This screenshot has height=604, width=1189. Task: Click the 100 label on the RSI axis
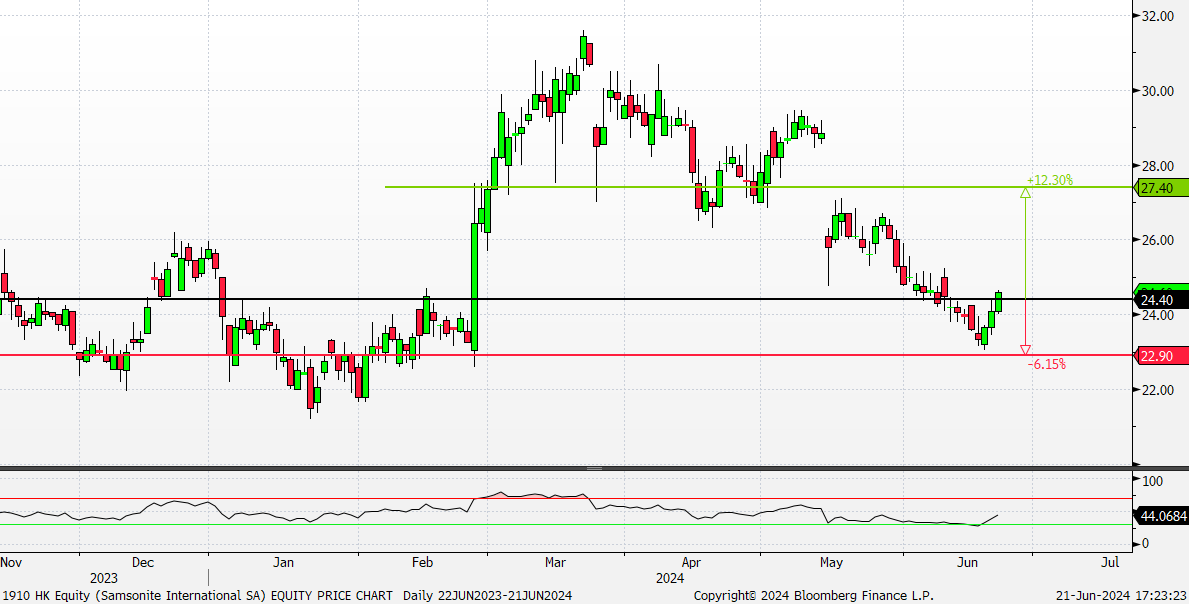(1152, 481)
